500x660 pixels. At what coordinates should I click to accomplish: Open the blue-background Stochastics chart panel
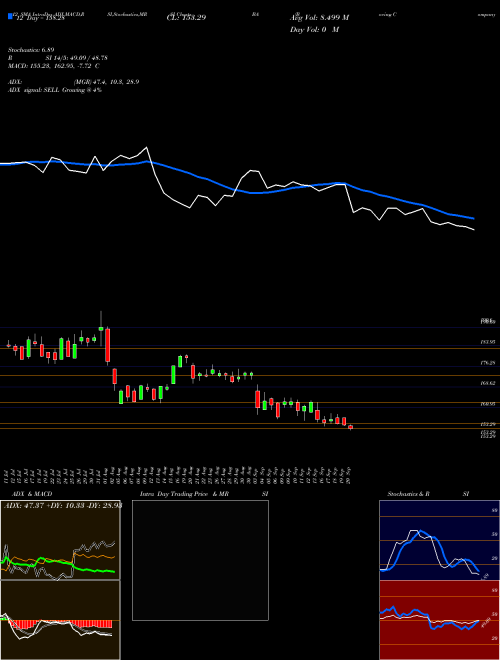pos(439,540)
